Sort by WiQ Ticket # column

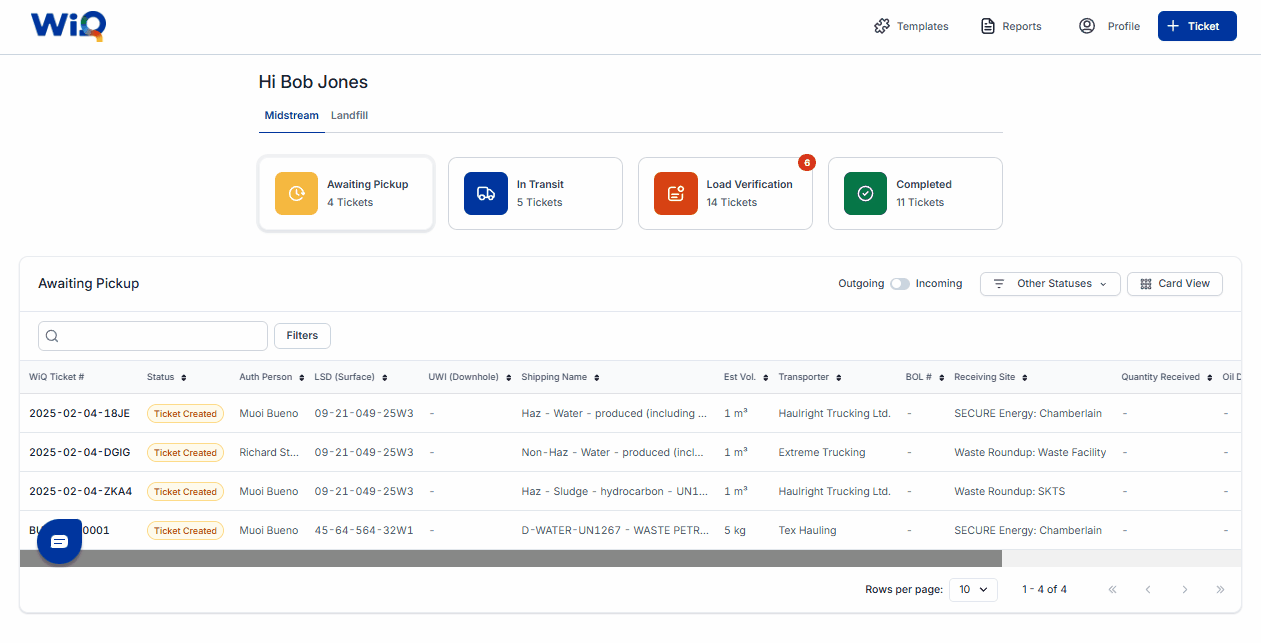pyautogui.click(x=57, y=377)
